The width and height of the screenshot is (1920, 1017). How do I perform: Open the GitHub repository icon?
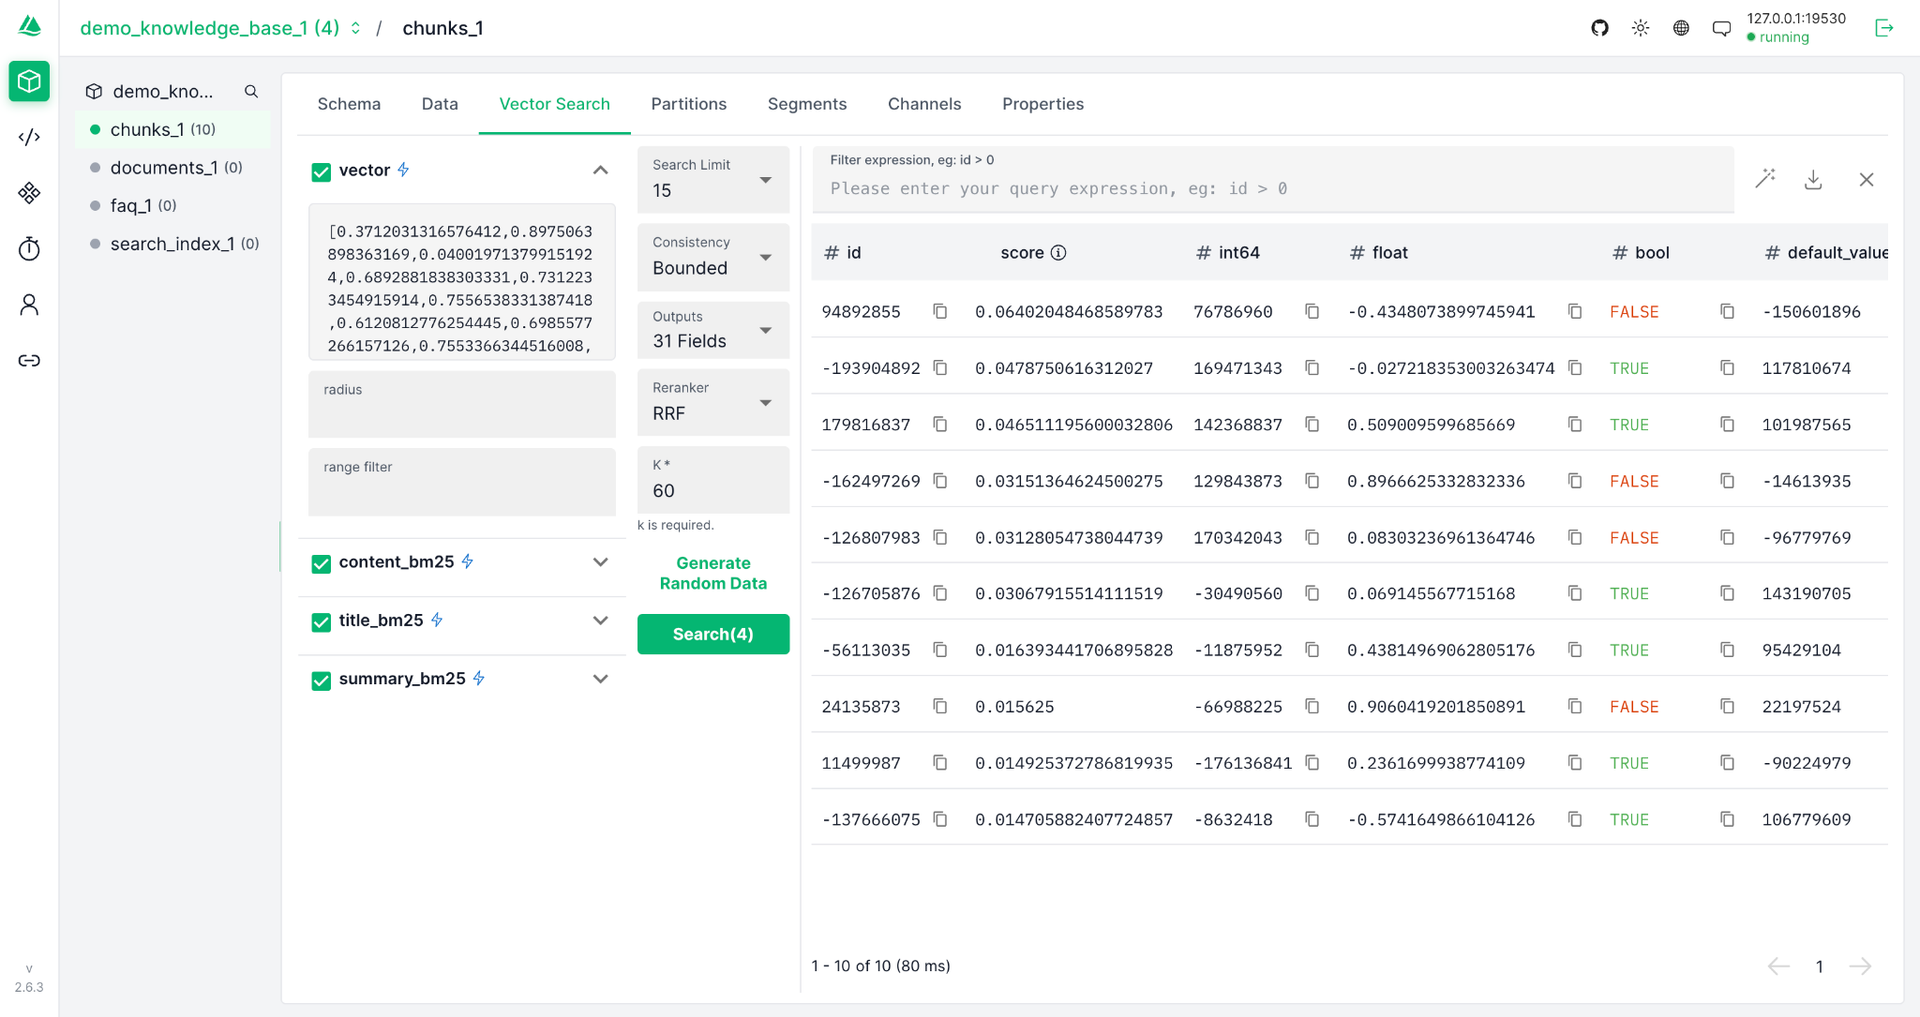tap(1598, 28)
